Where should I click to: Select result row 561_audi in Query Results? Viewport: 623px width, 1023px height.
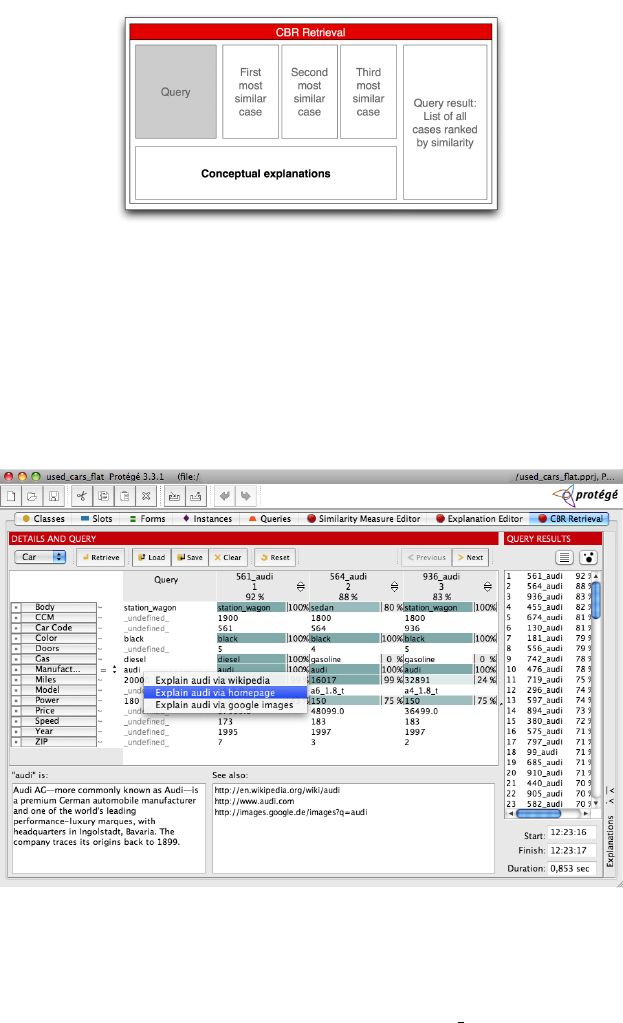[548, 576]
